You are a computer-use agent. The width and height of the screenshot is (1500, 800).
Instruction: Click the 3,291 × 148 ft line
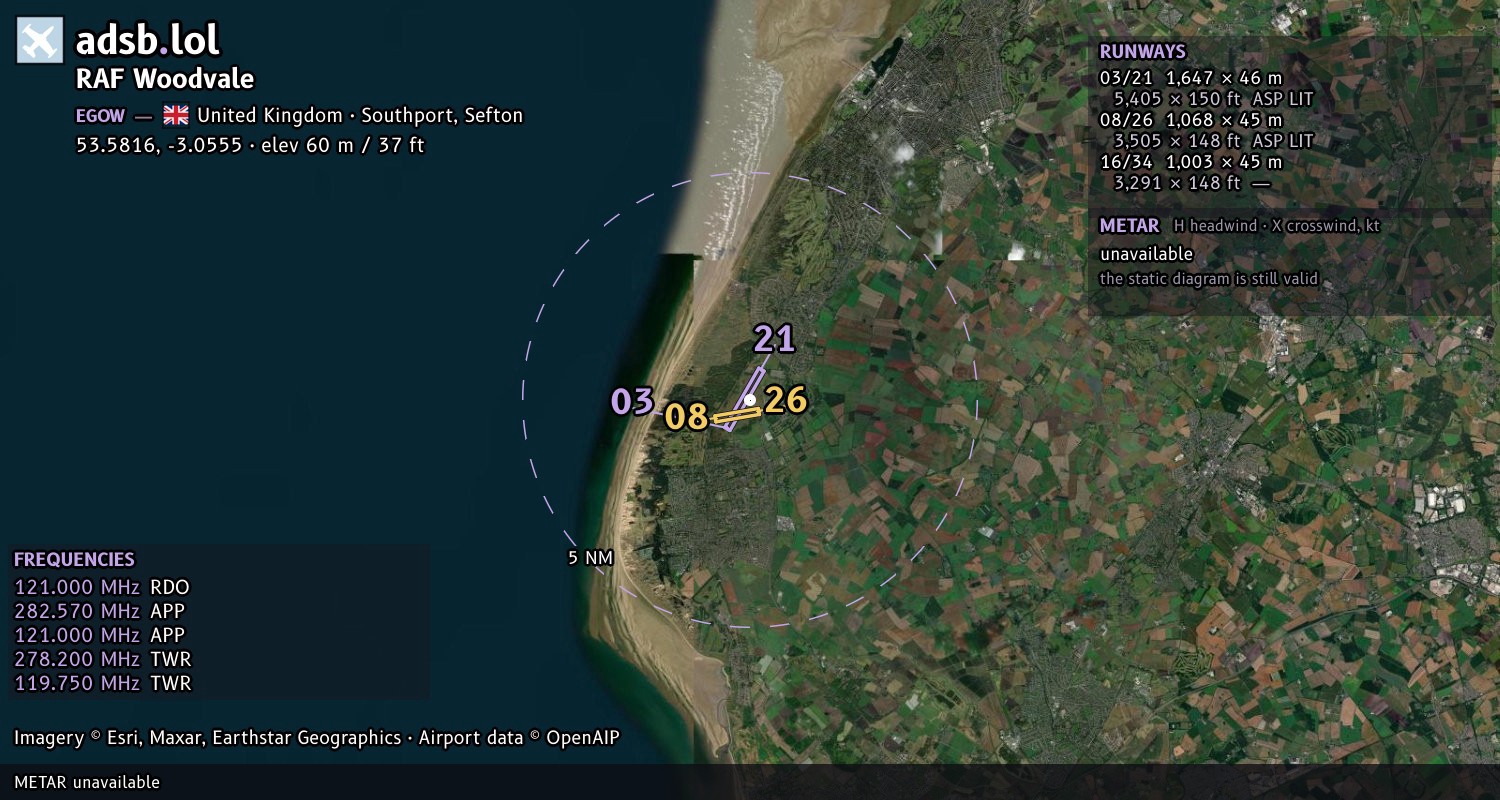1193,183
